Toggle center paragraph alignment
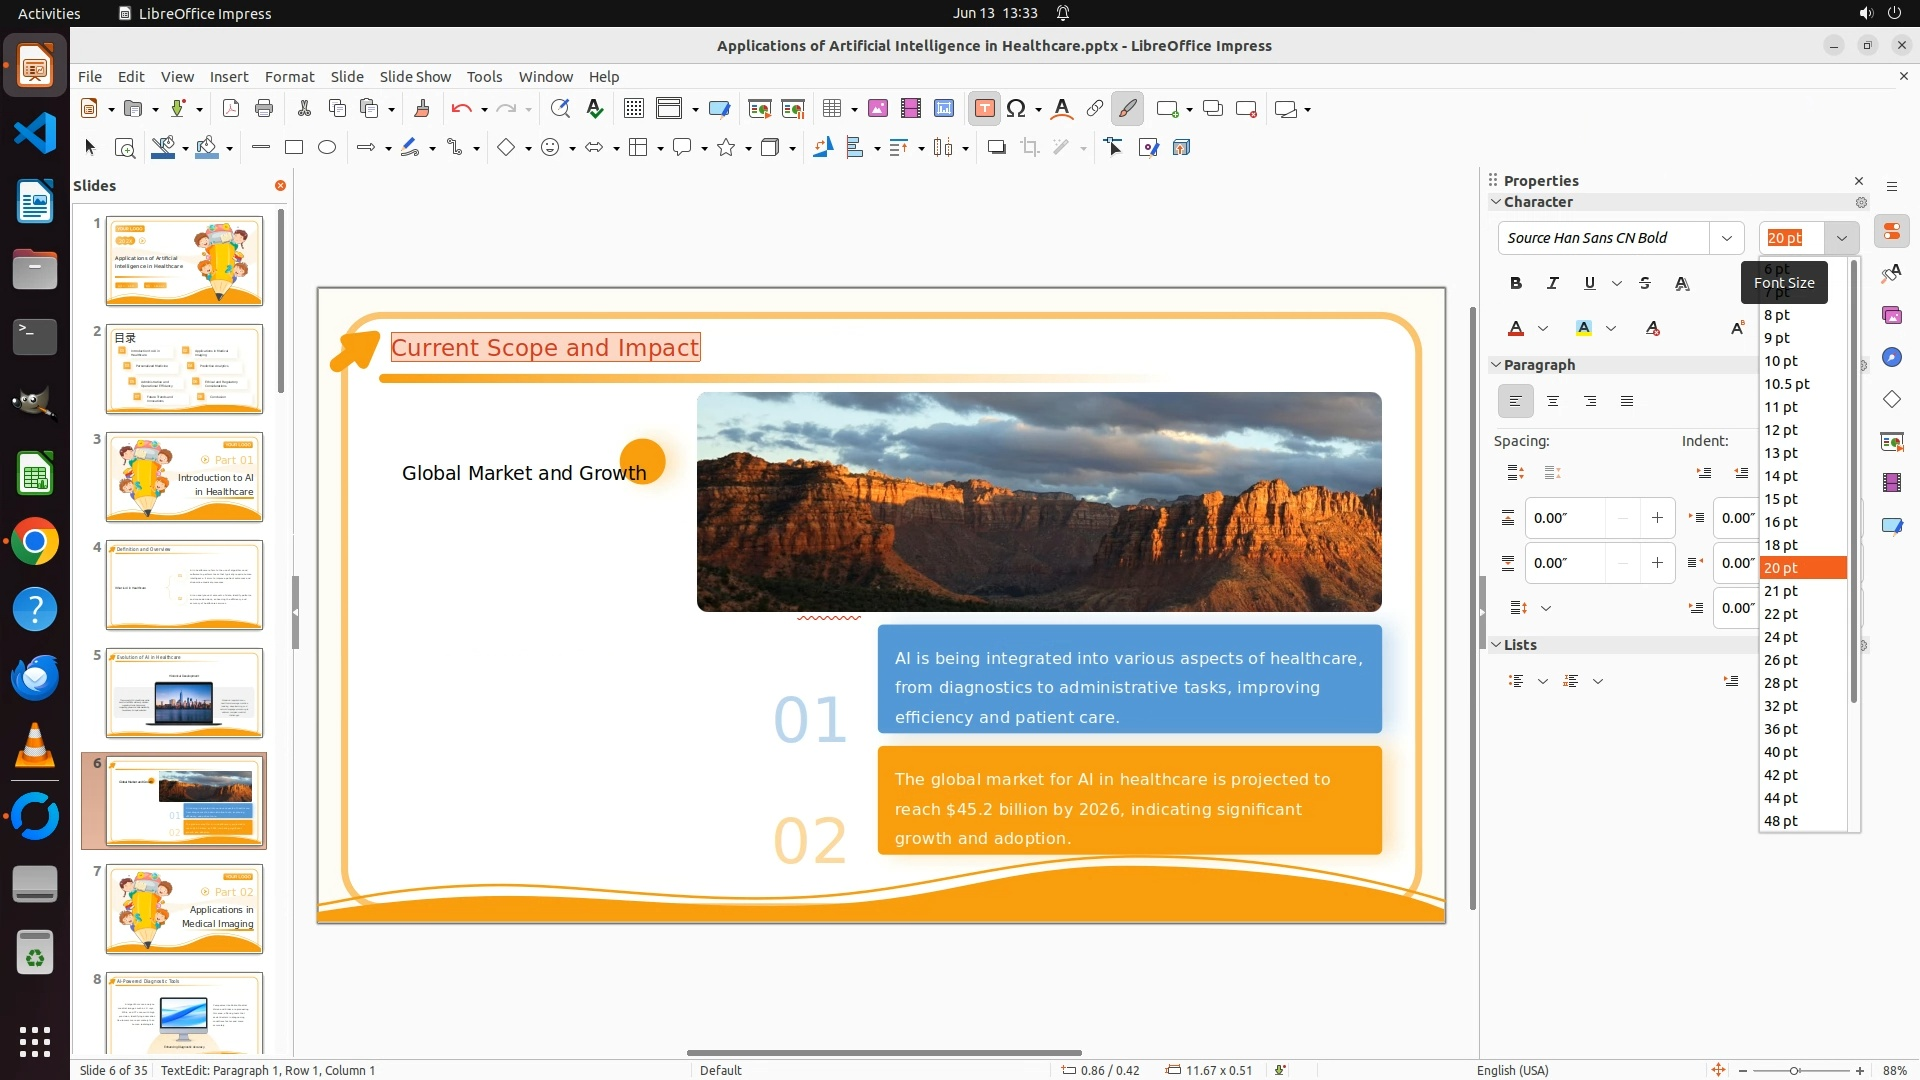 1553,401
